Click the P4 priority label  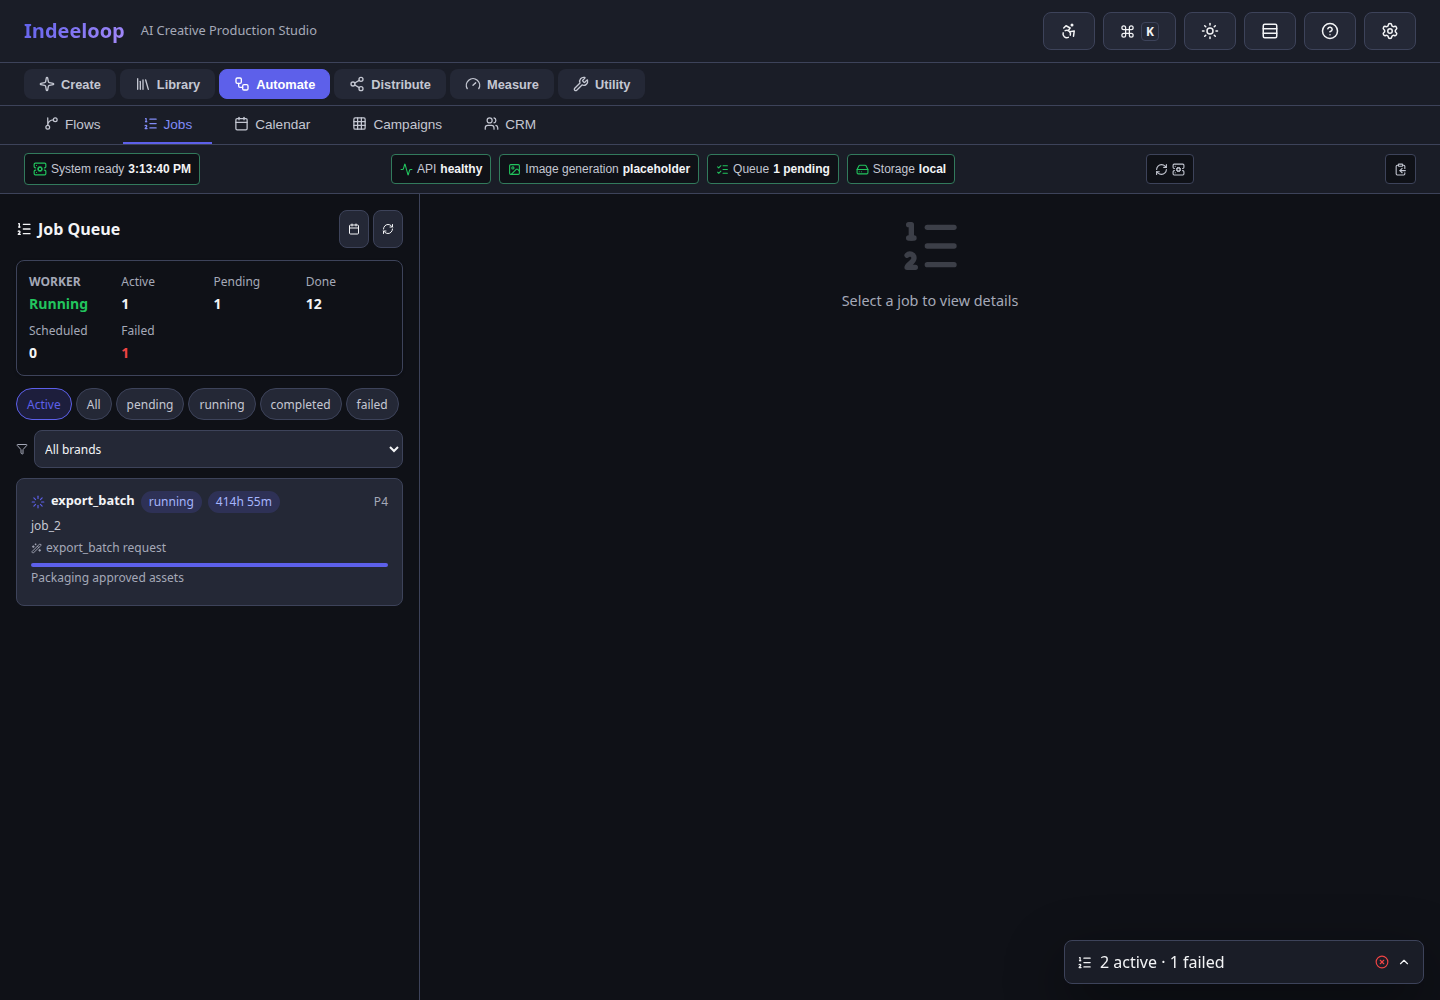[x=381, y=502]
